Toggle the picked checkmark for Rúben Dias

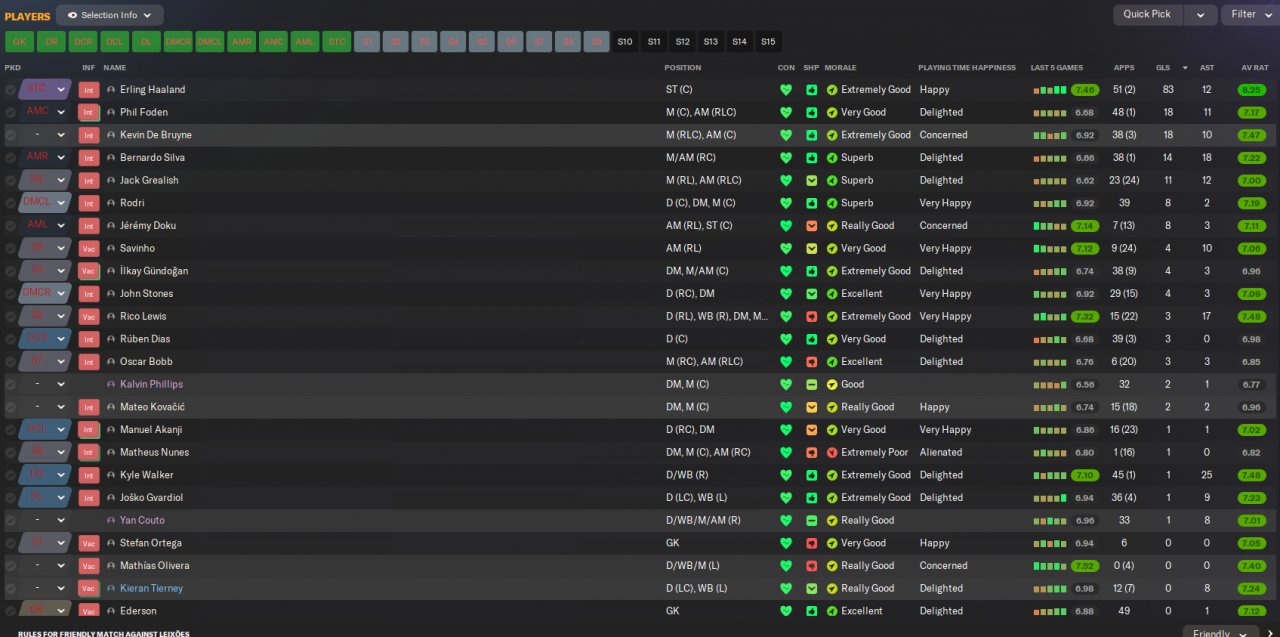click(x=10, y=339)
